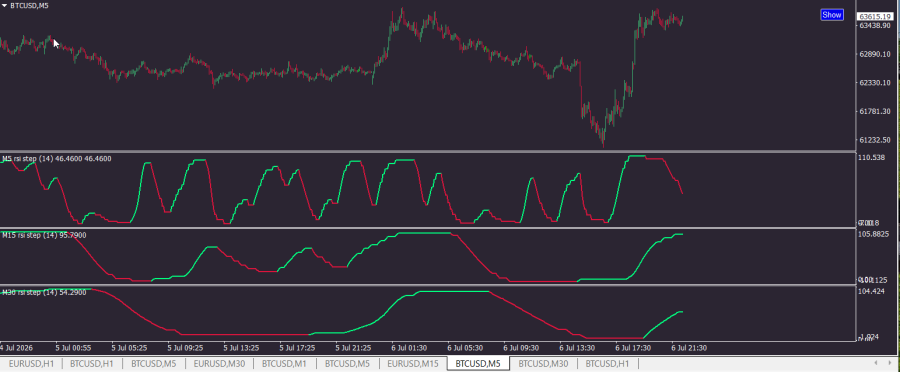Click the 6 Jul 21:30 time label

click(x=689, y=348)
